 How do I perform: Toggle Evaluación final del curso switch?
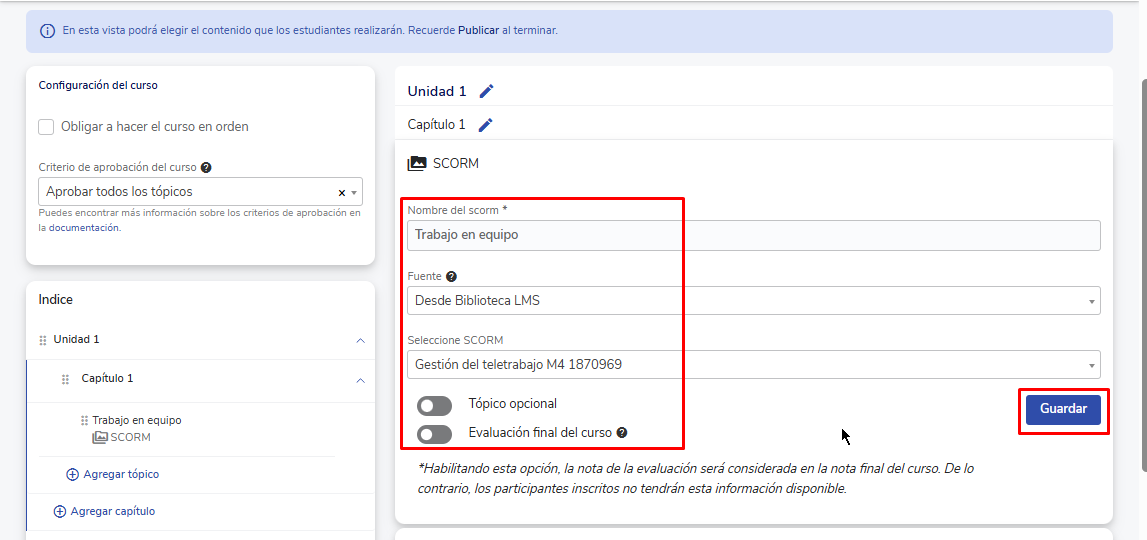coord(434,434)
